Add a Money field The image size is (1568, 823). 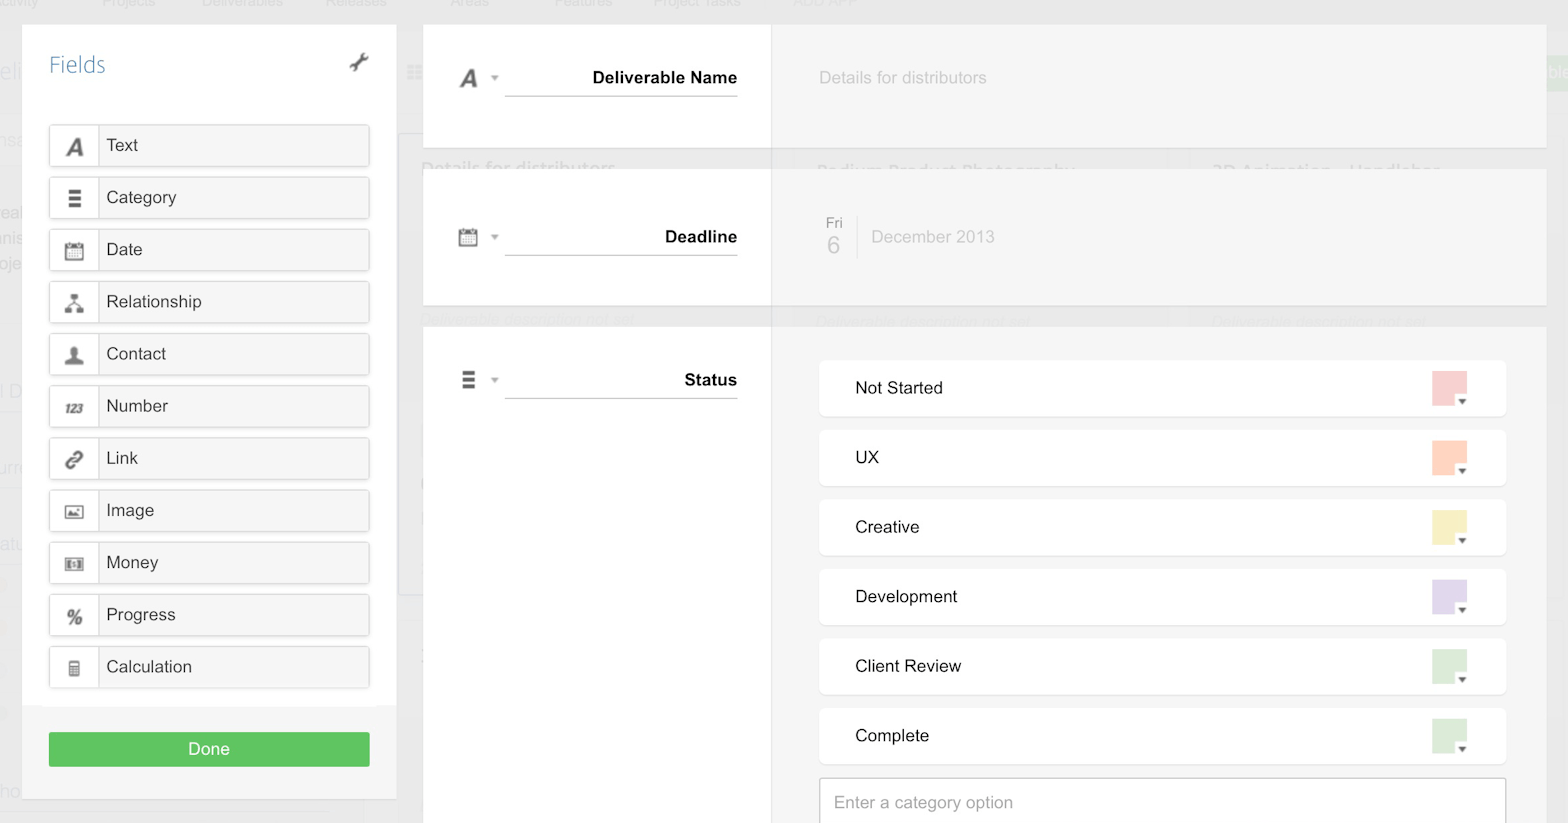(209, 563)
